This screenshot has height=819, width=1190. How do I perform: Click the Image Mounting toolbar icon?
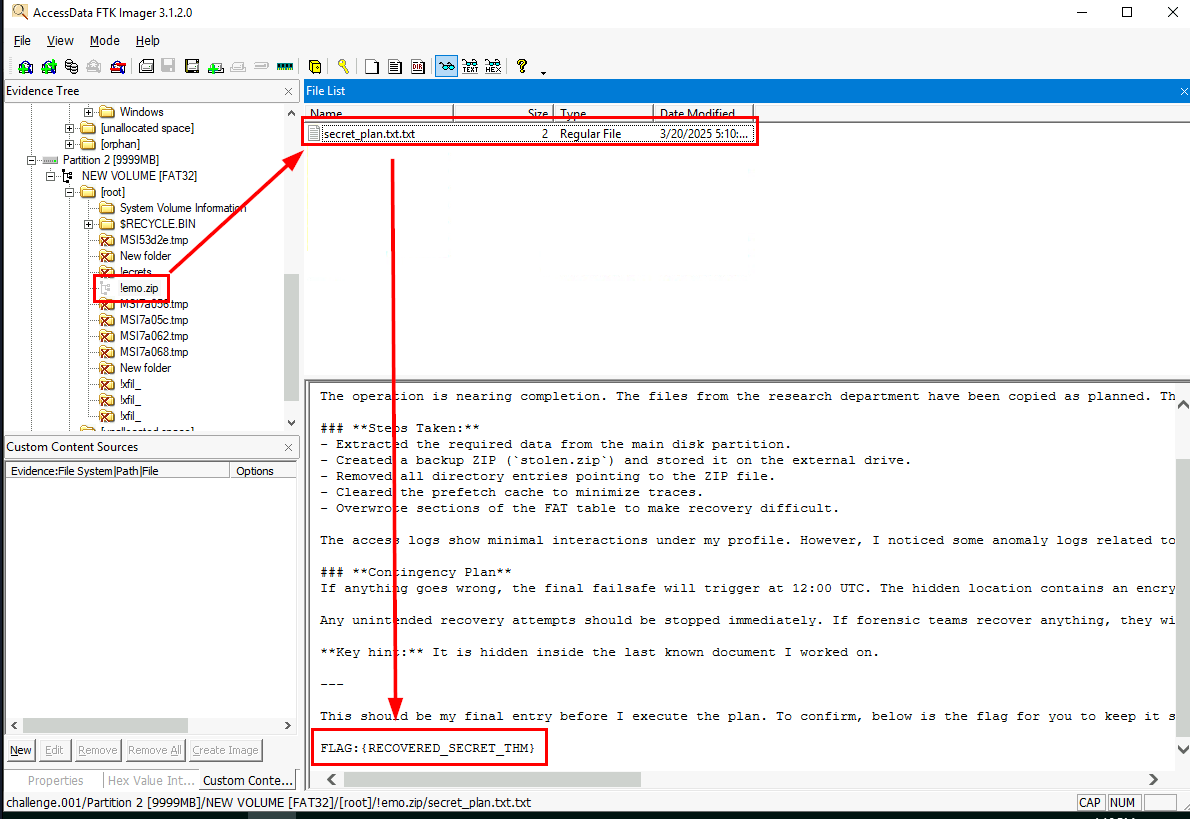tap(71, 67)
